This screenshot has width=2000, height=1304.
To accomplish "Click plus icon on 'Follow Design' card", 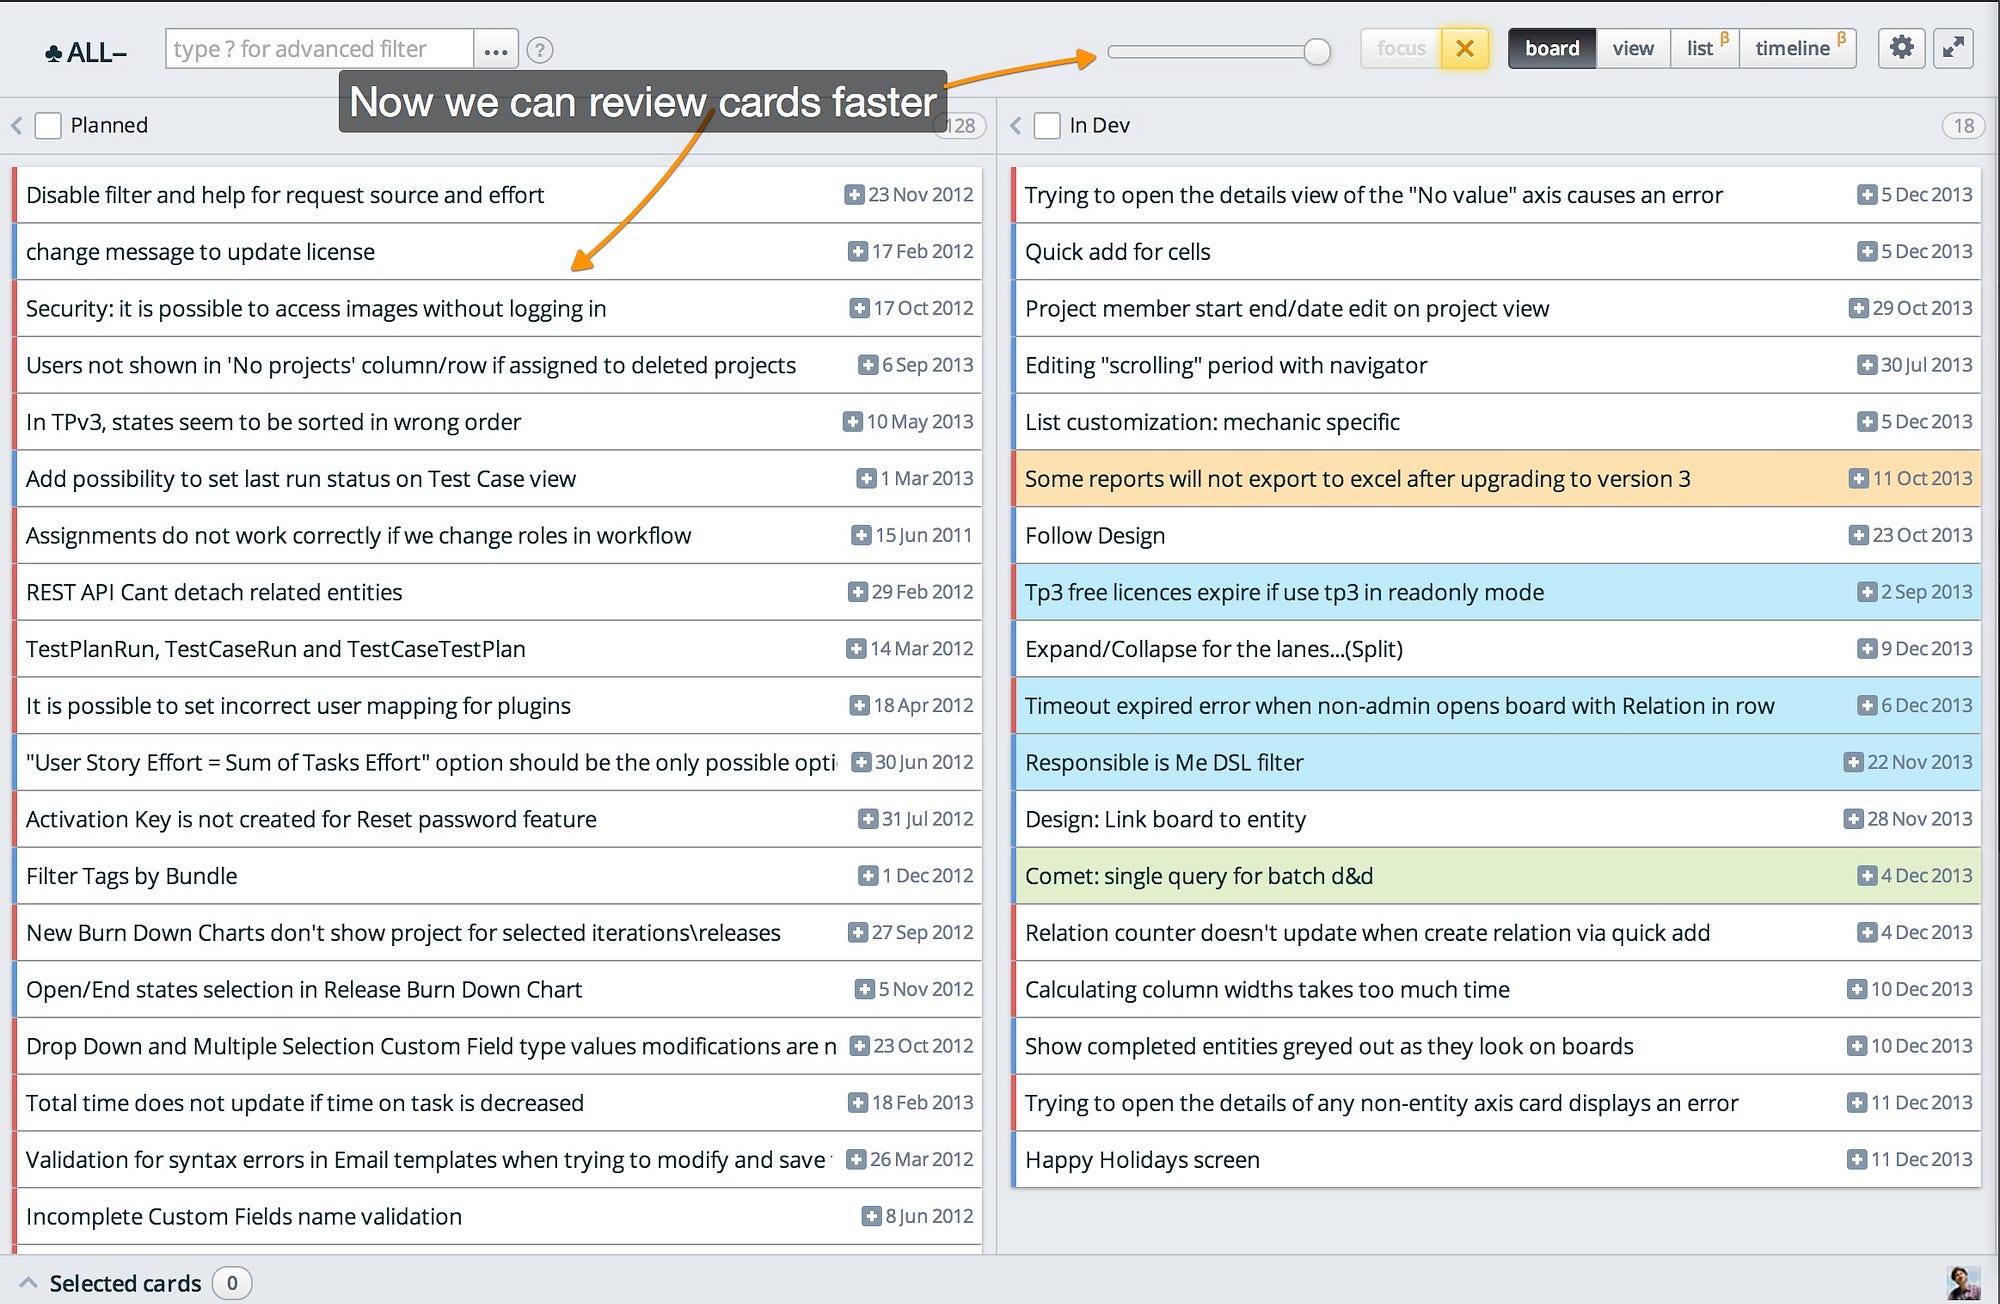I will pos(1858,536).
